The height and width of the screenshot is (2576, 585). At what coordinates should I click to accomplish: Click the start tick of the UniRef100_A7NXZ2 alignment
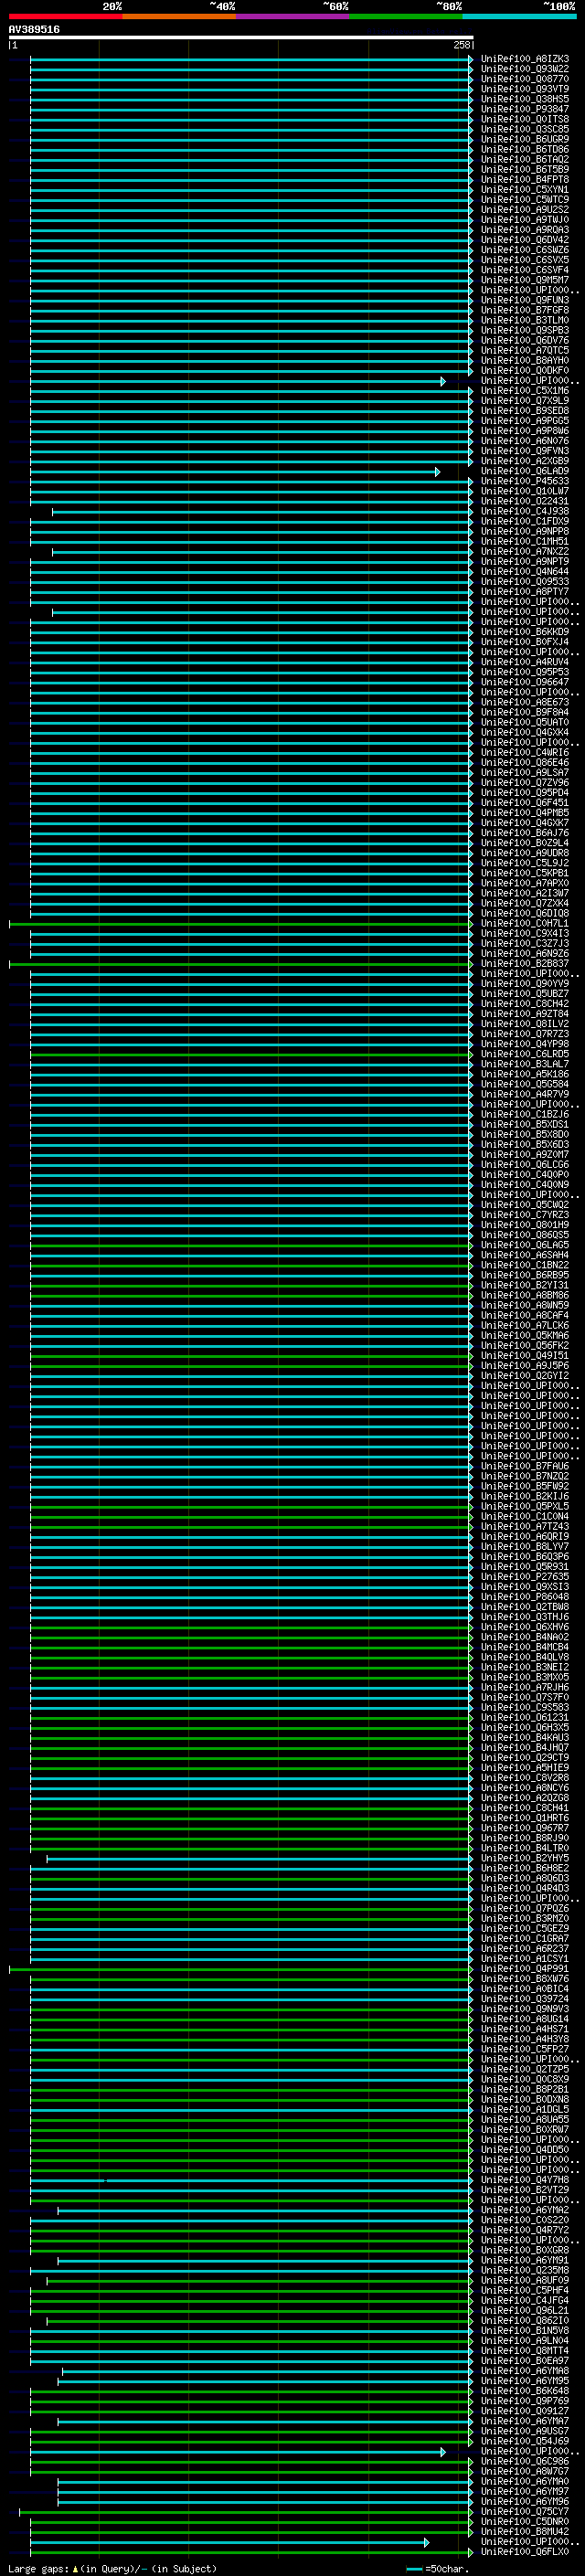click(52, 552)
